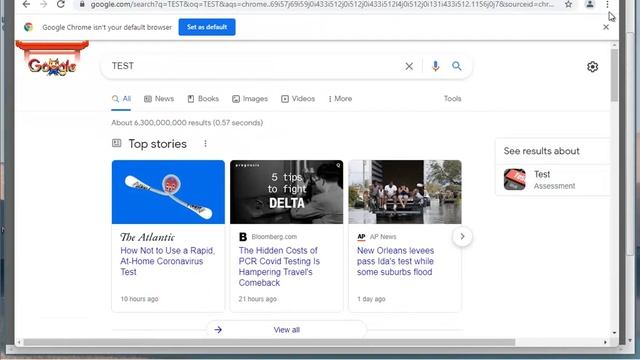
Task: Open the New Orleans flood photo thumbnail
Action: (405, 192)
